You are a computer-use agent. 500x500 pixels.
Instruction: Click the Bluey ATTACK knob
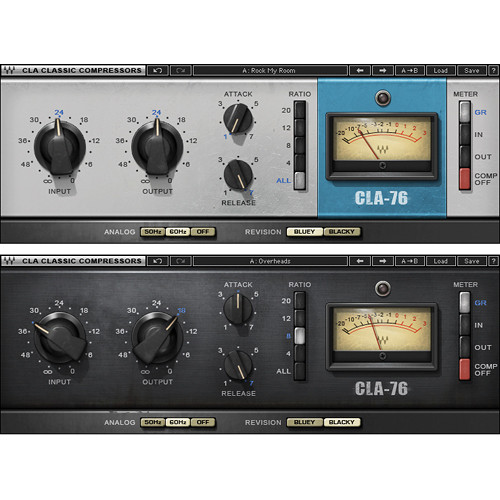tap(238, 119)
